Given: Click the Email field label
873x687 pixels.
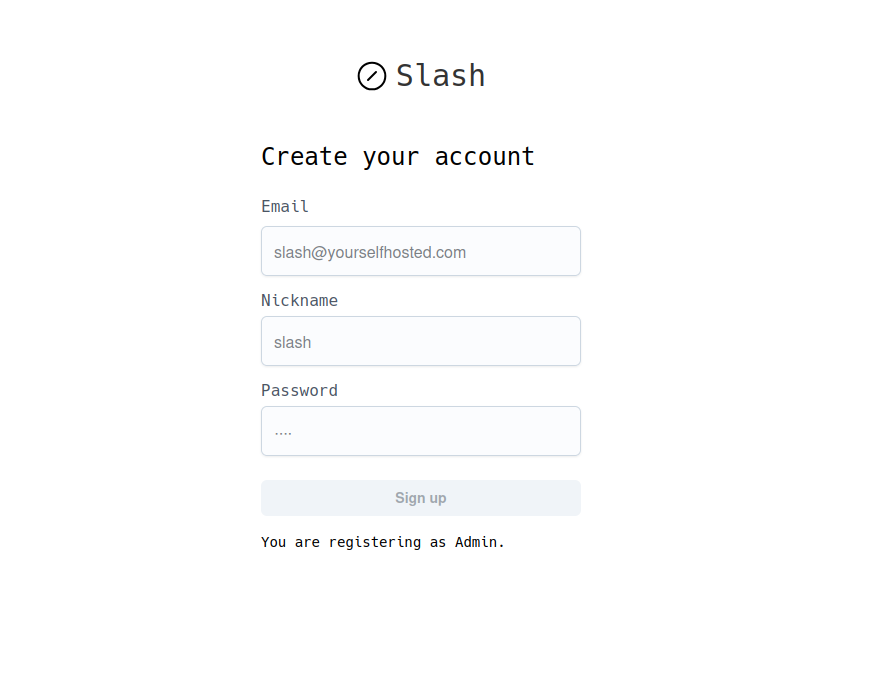Looking at the screenshot, I should tap(285, 207).
